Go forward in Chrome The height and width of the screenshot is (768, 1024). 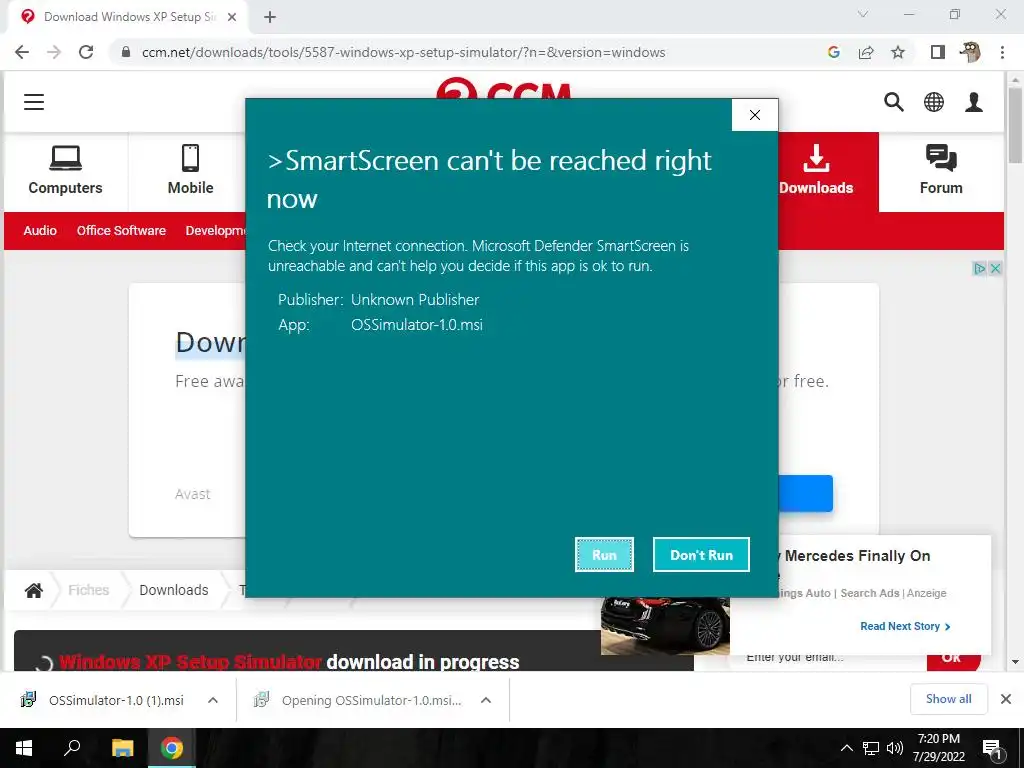54,52
